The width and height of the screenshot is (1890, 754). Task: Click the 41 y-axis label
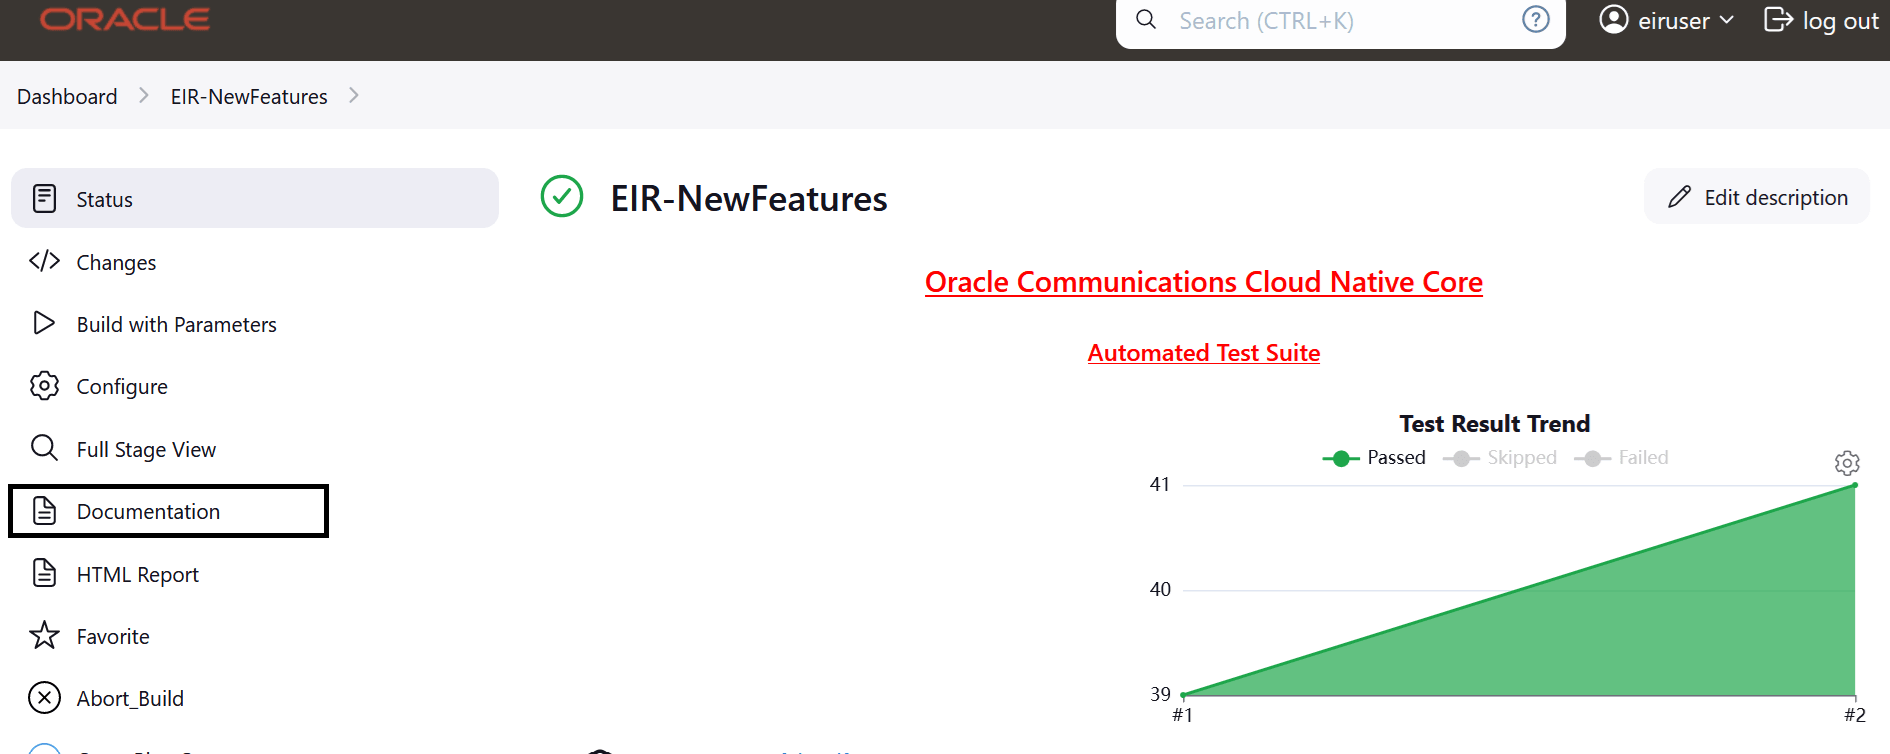coord(1160,484)
